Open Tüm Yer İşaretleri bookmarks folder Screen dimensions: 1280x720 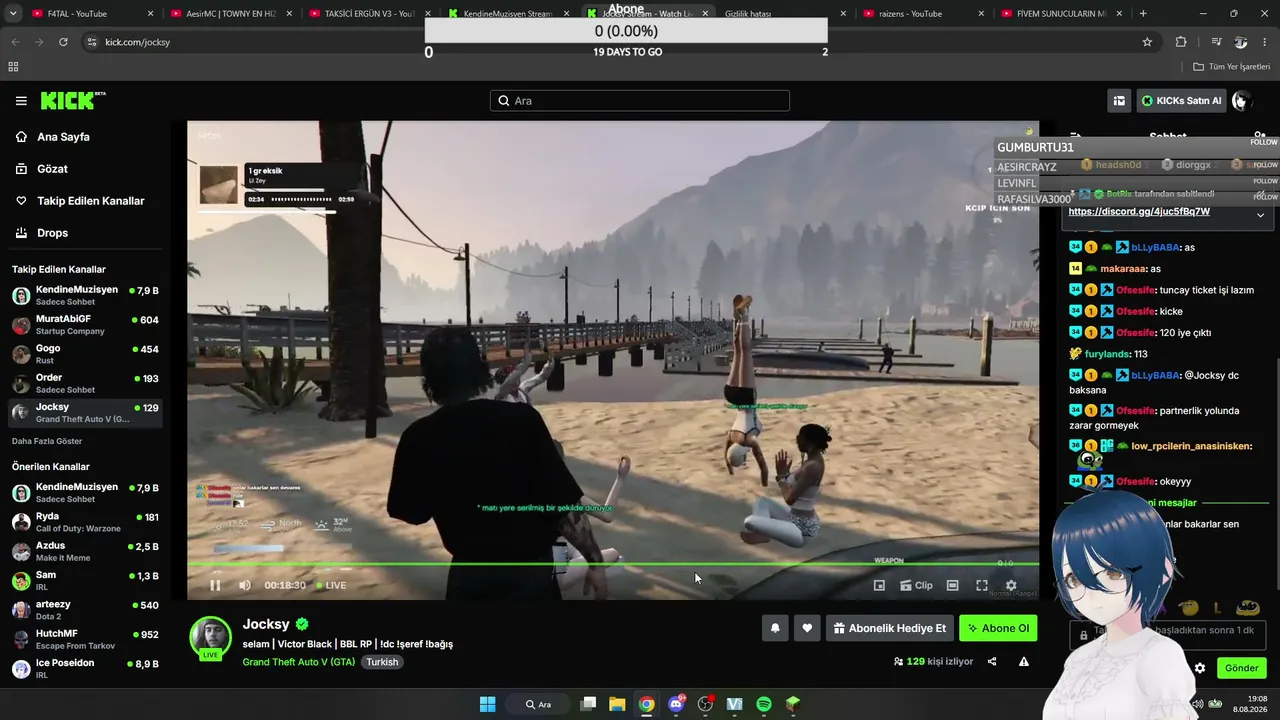pyautogui.click(x=1232, y=67)
